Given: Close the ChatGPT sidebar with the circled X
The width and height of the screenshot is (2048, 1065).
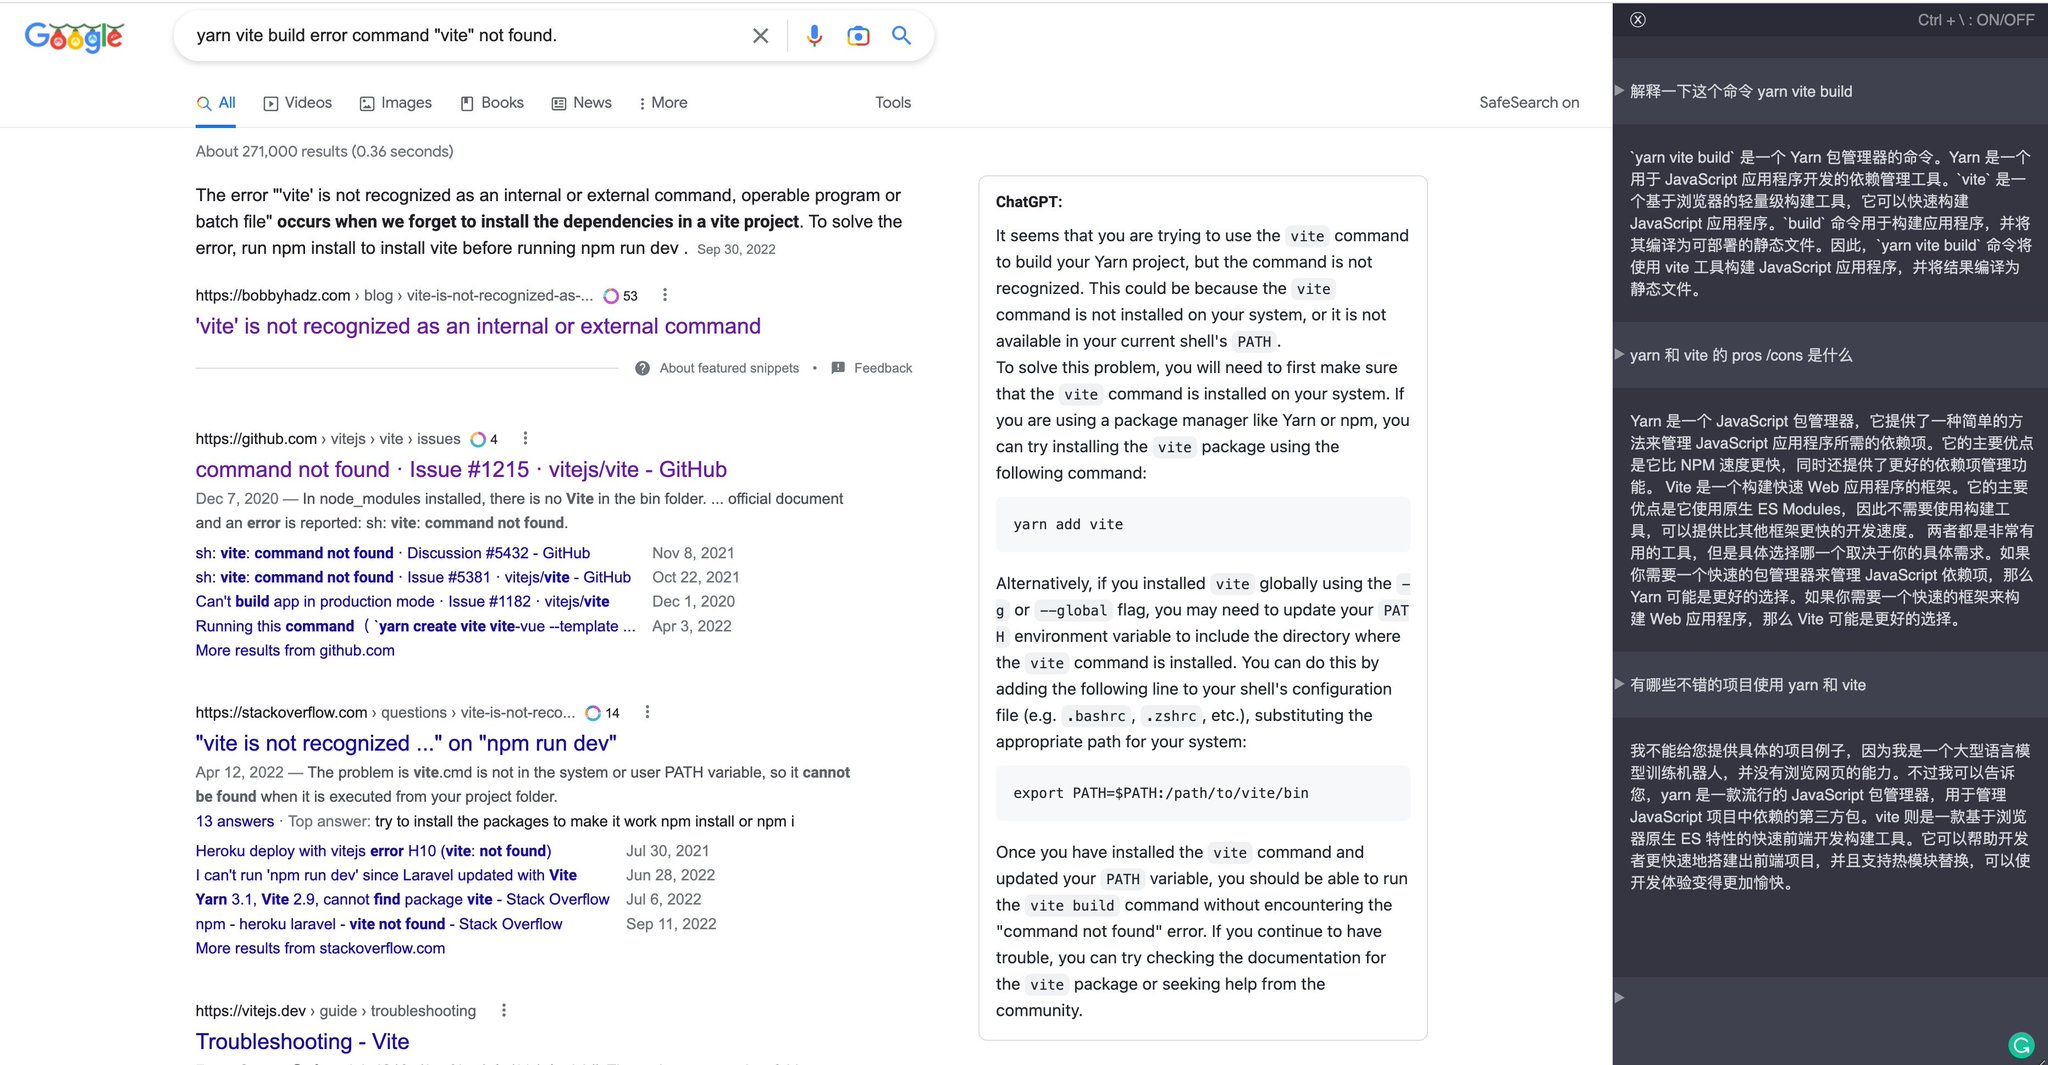Looking at the screenshot, I should click(x=1638, y=19).
